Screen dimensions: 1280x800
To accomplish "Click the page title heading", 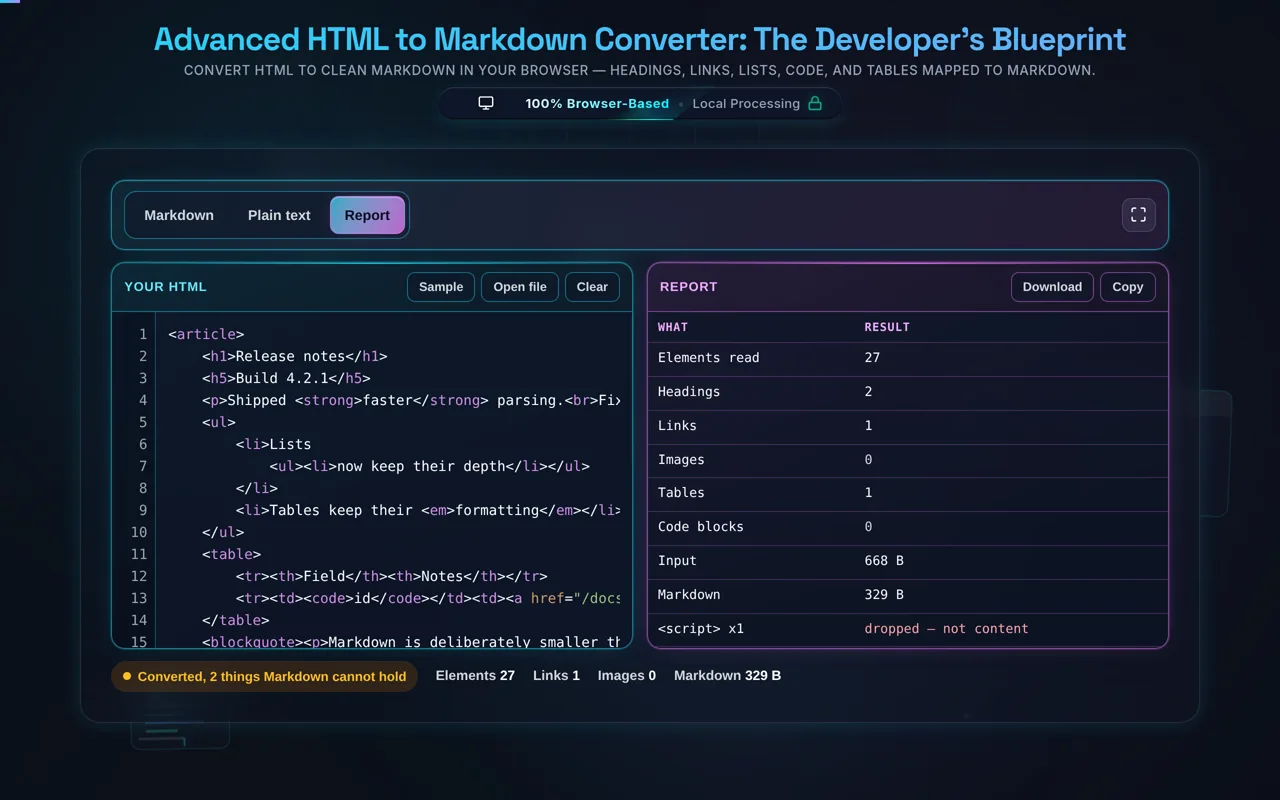I will 640,39.
